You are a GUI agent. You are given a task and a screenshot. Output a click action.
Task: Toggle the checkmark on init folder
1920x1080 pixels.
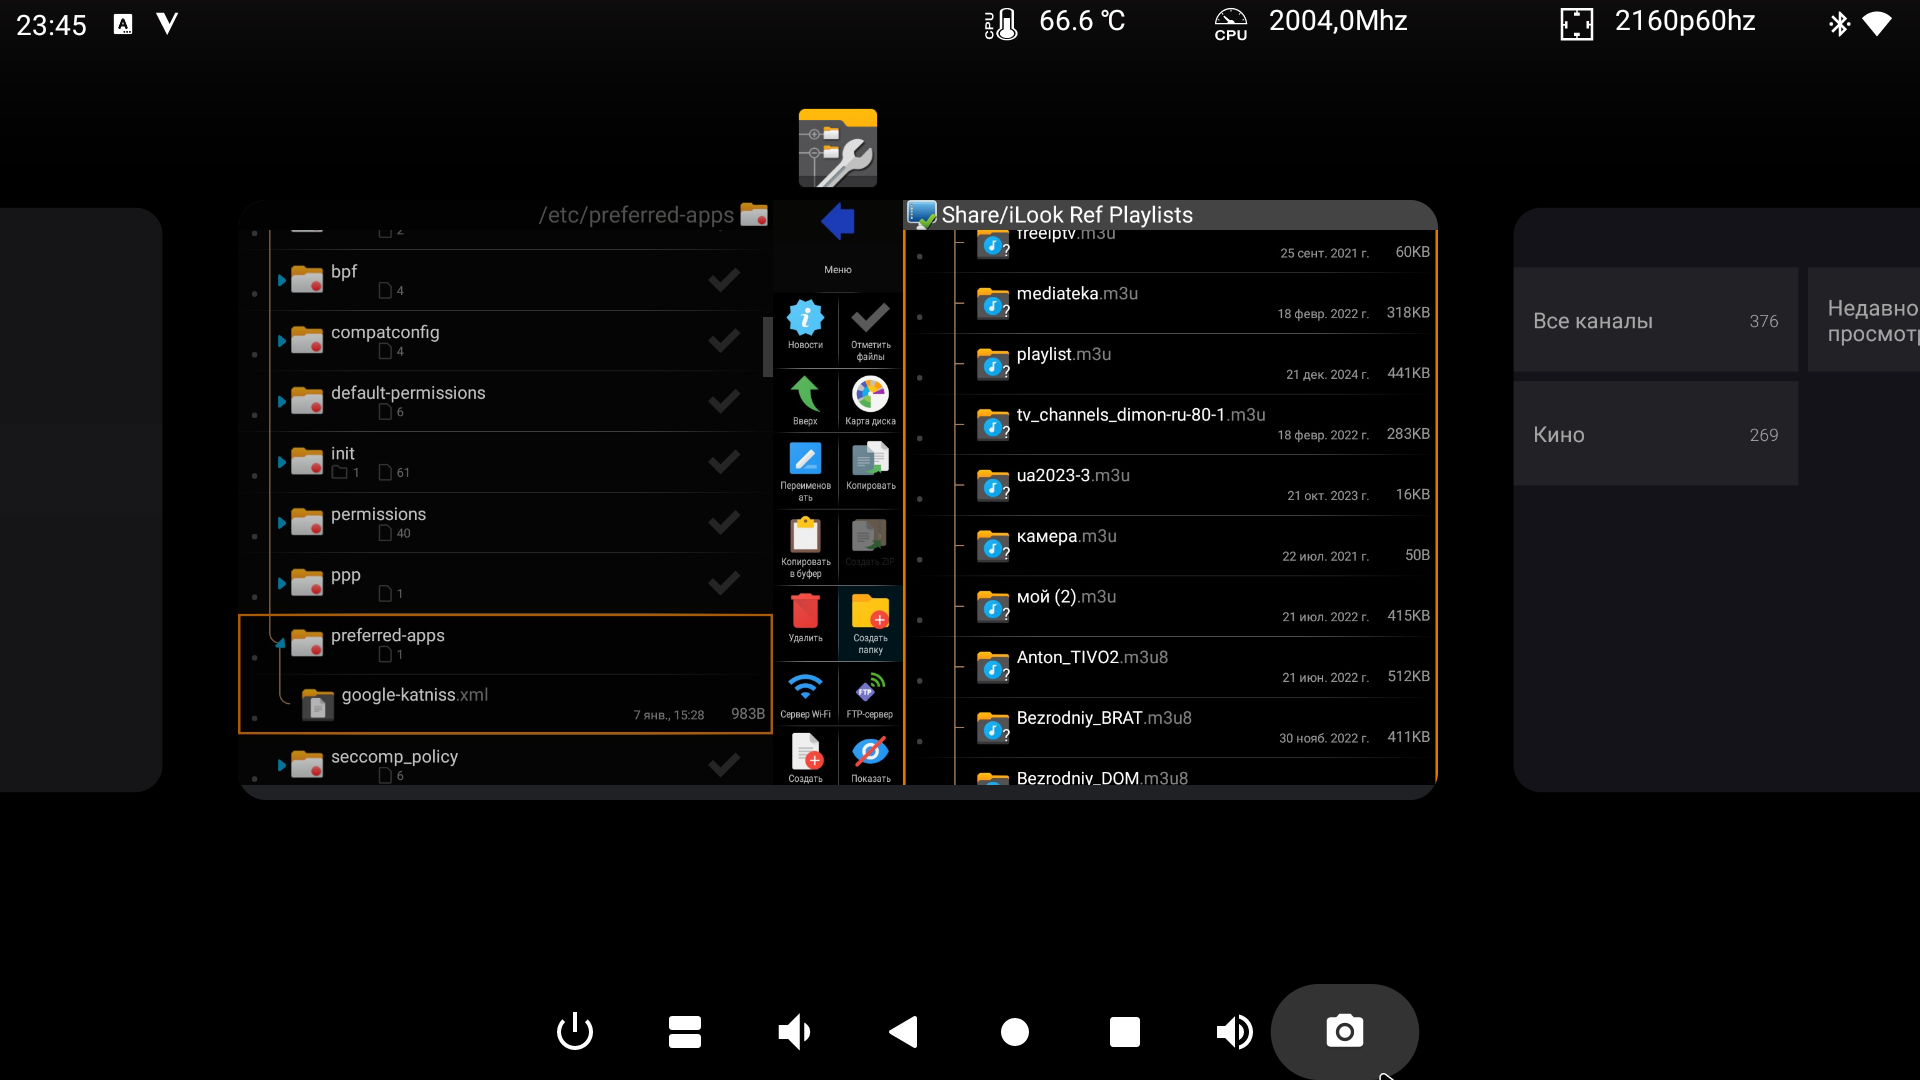(724, 462)
